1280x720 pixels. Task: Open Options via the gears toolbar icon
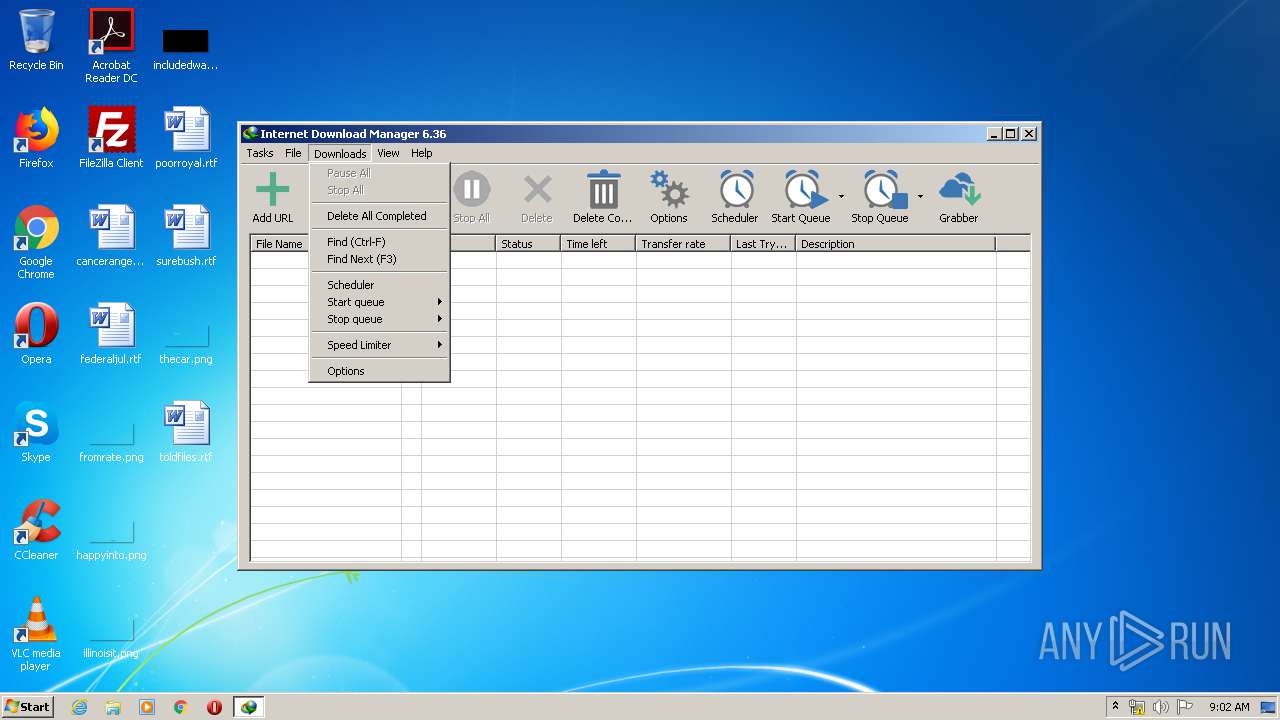pyautogui.click(x=669, y=197)
